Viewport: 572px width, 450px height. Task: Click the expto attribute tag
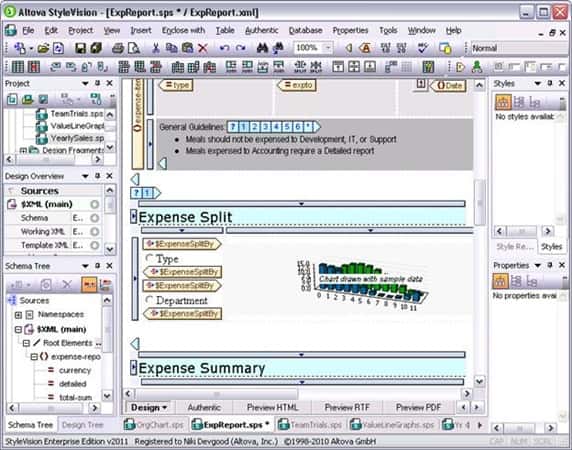point(297,85)
